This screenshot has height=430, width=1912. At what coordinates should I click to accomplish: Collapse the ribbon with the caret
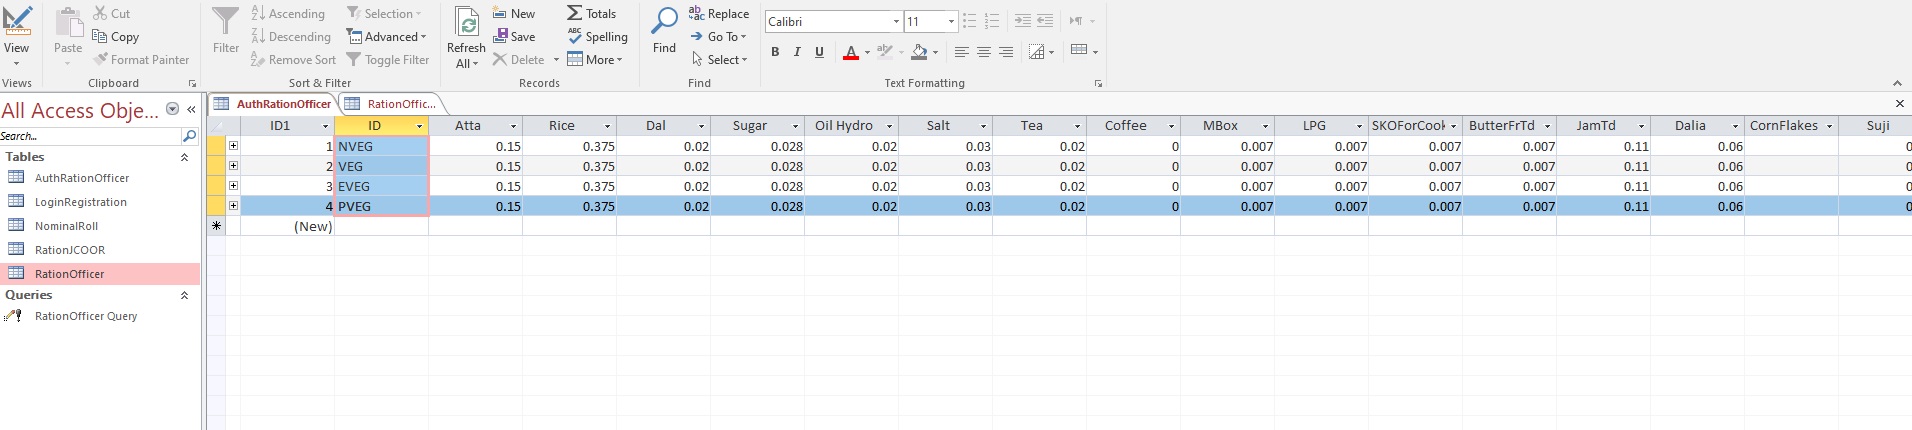tap(1897, 83)
